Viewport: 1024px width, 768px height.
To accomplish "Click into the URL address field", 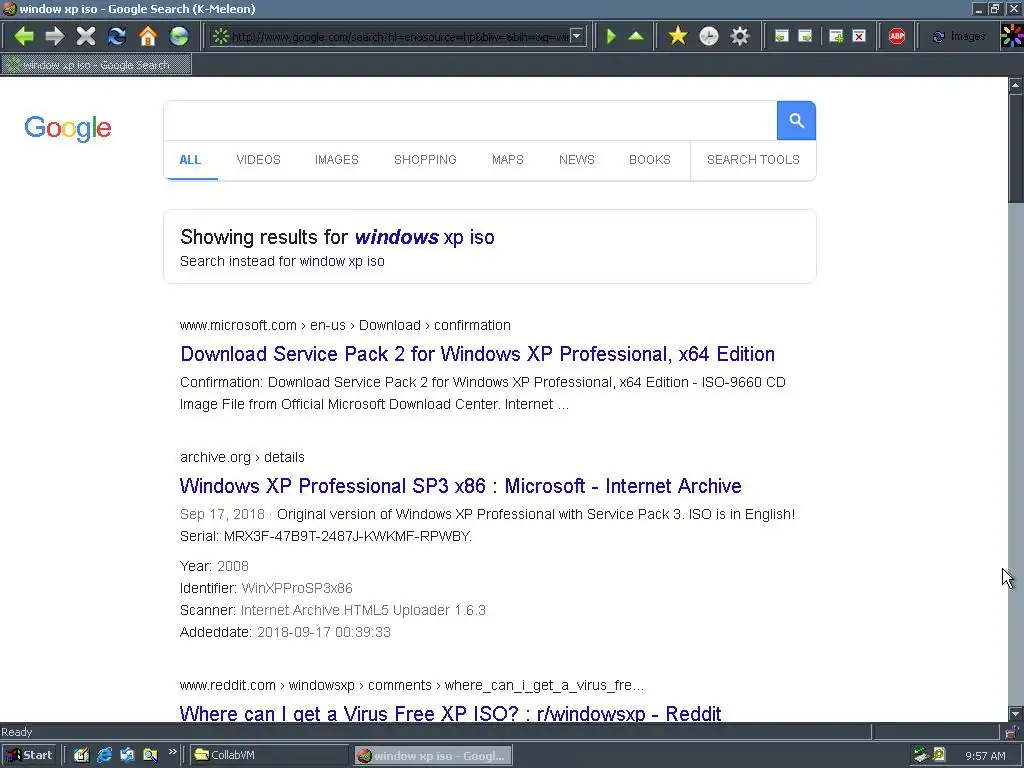I will pyautogui.click(x=400, y=37).
